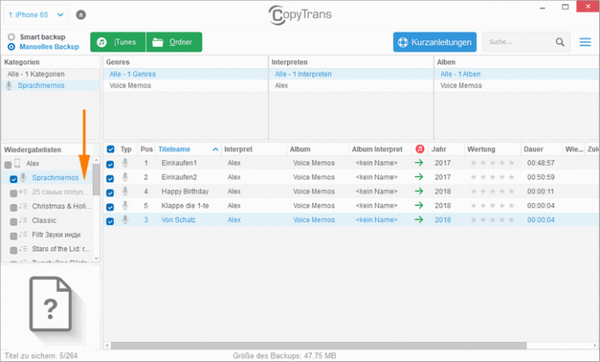Image resolution: width=600 pixels, height=362 pixels.
Task: Toggle the Alex device playlist checkbox
Action: 8,165
